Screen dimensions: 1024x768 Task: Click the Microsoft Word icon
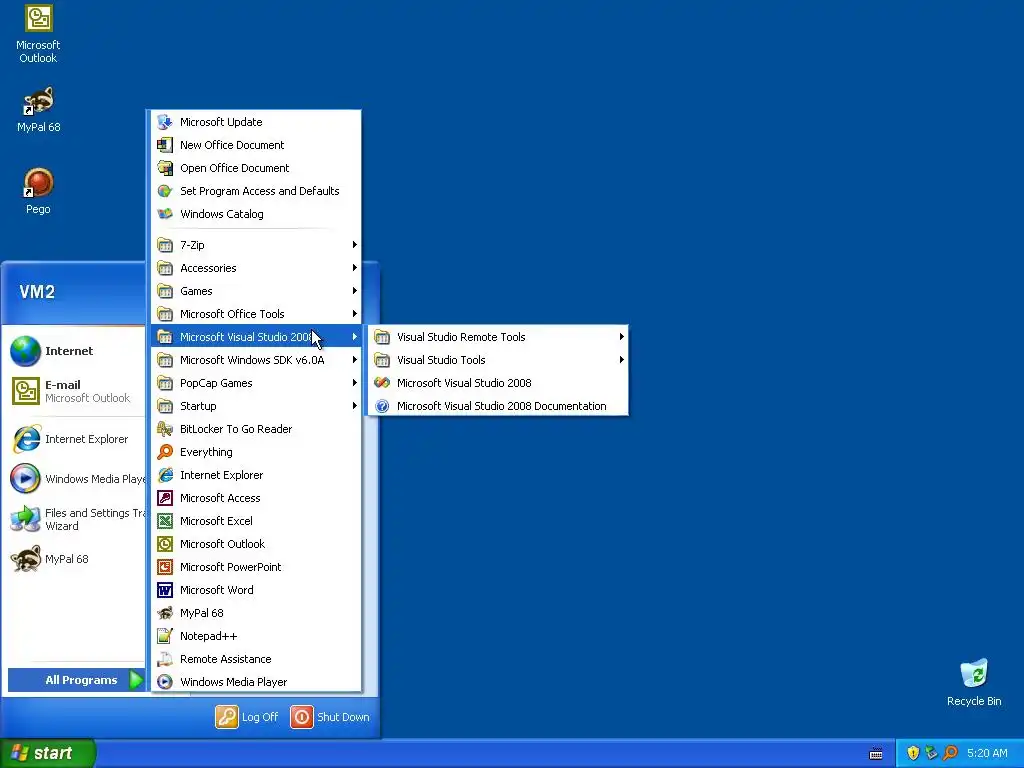pyautogui.click(x=165, y=590)
